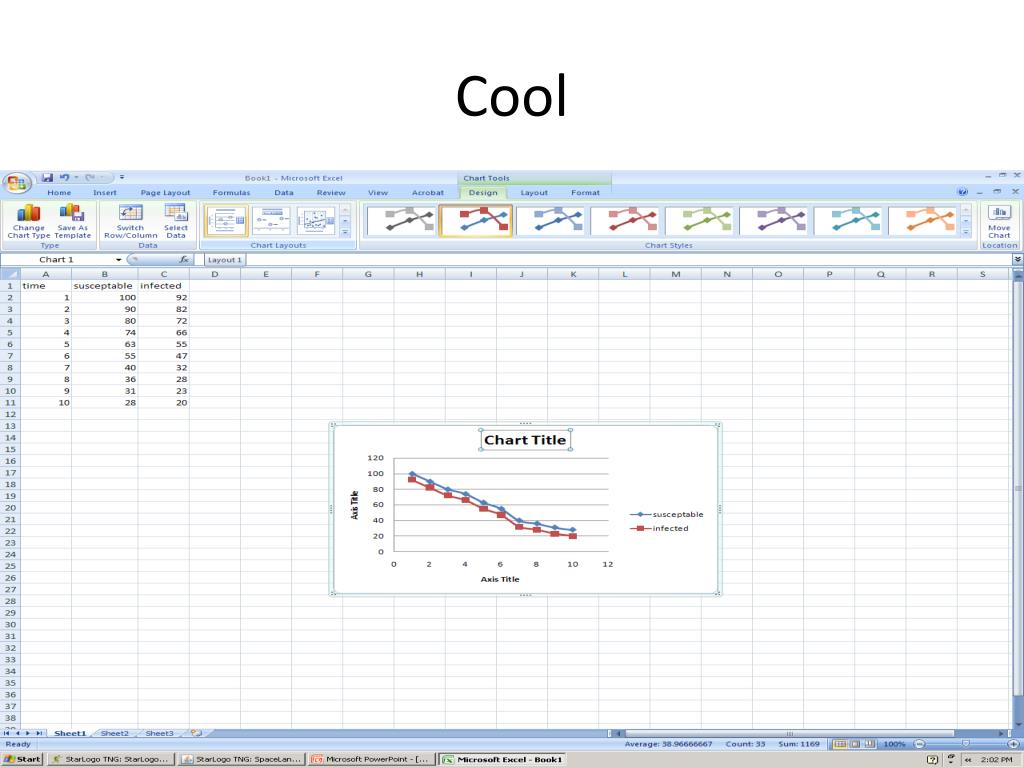Screen dimensions: 1024x768
Task: Click Save As Template
Action: 72,221
